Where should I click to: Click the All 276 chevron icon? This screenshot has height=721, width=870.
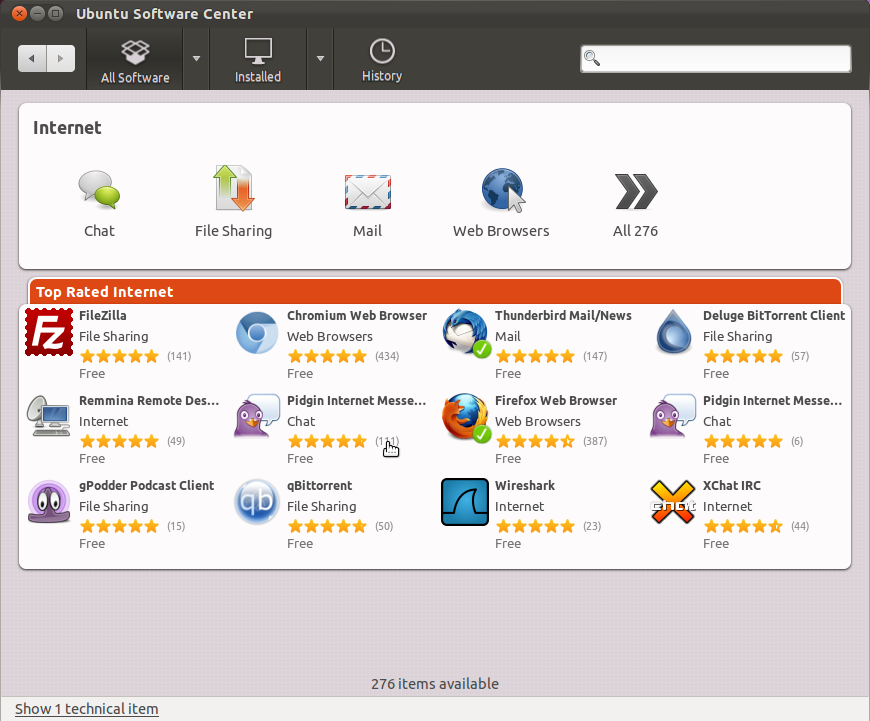click(635, 190)
